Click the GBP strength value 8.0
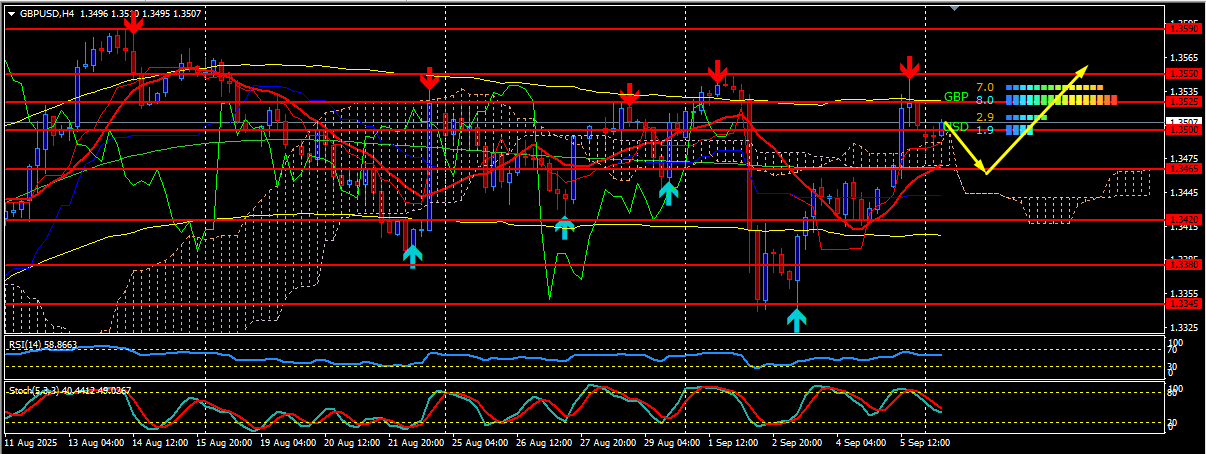This screenshot has width=1206, height=454. (x=984, y=100)
